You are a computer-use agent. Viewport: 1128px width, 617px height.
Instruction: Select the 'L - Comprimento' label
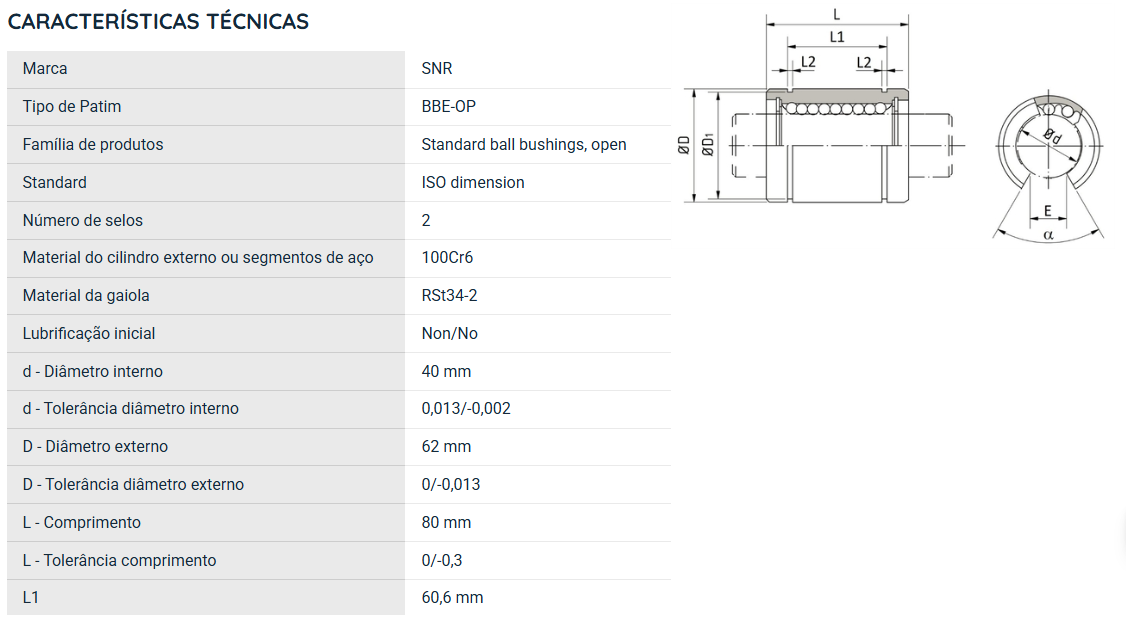coord(81,523)
